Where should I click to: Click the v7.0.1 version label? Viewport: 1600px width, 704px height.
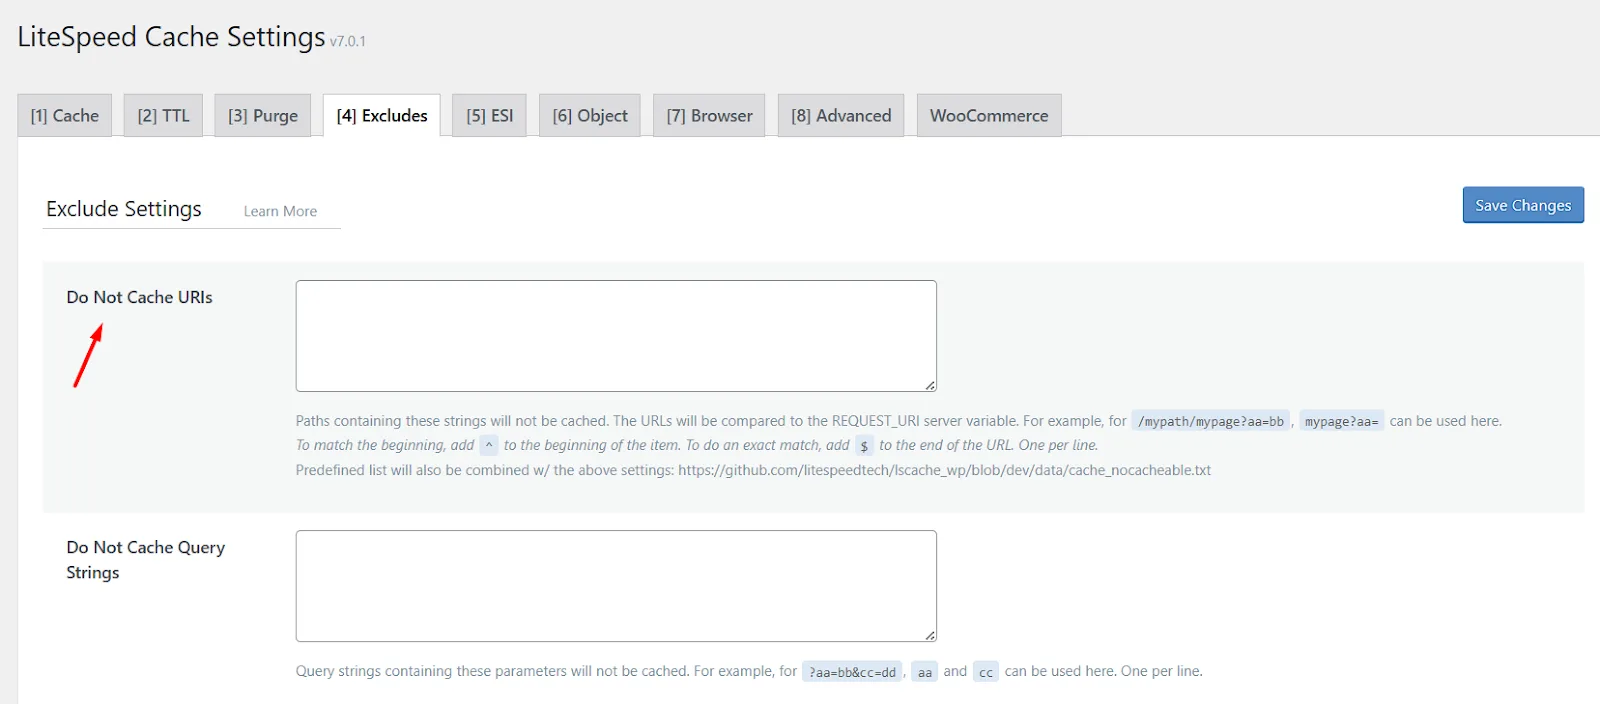348,42
